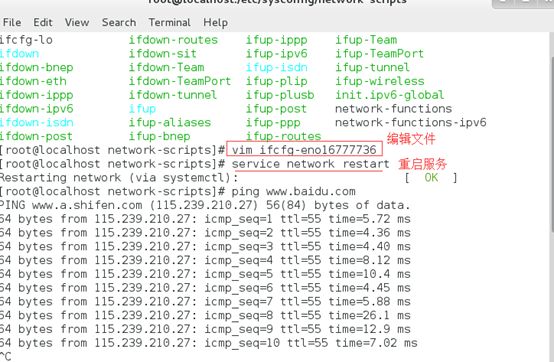Click the green OK status text
Screen dimensions: 554x362
coord(431,177)
